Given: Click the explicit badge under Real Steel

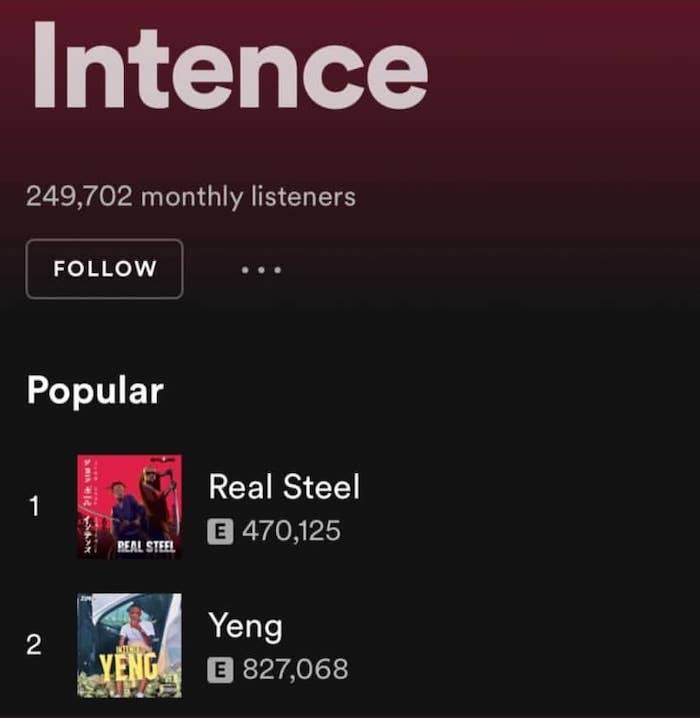Looking at the screenshot, I should [220, 531].
